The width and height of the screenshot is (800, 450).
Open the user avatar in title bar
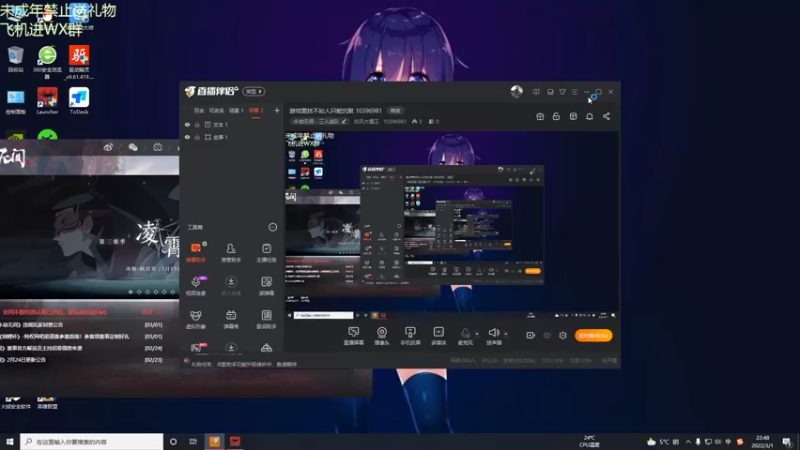516,91
